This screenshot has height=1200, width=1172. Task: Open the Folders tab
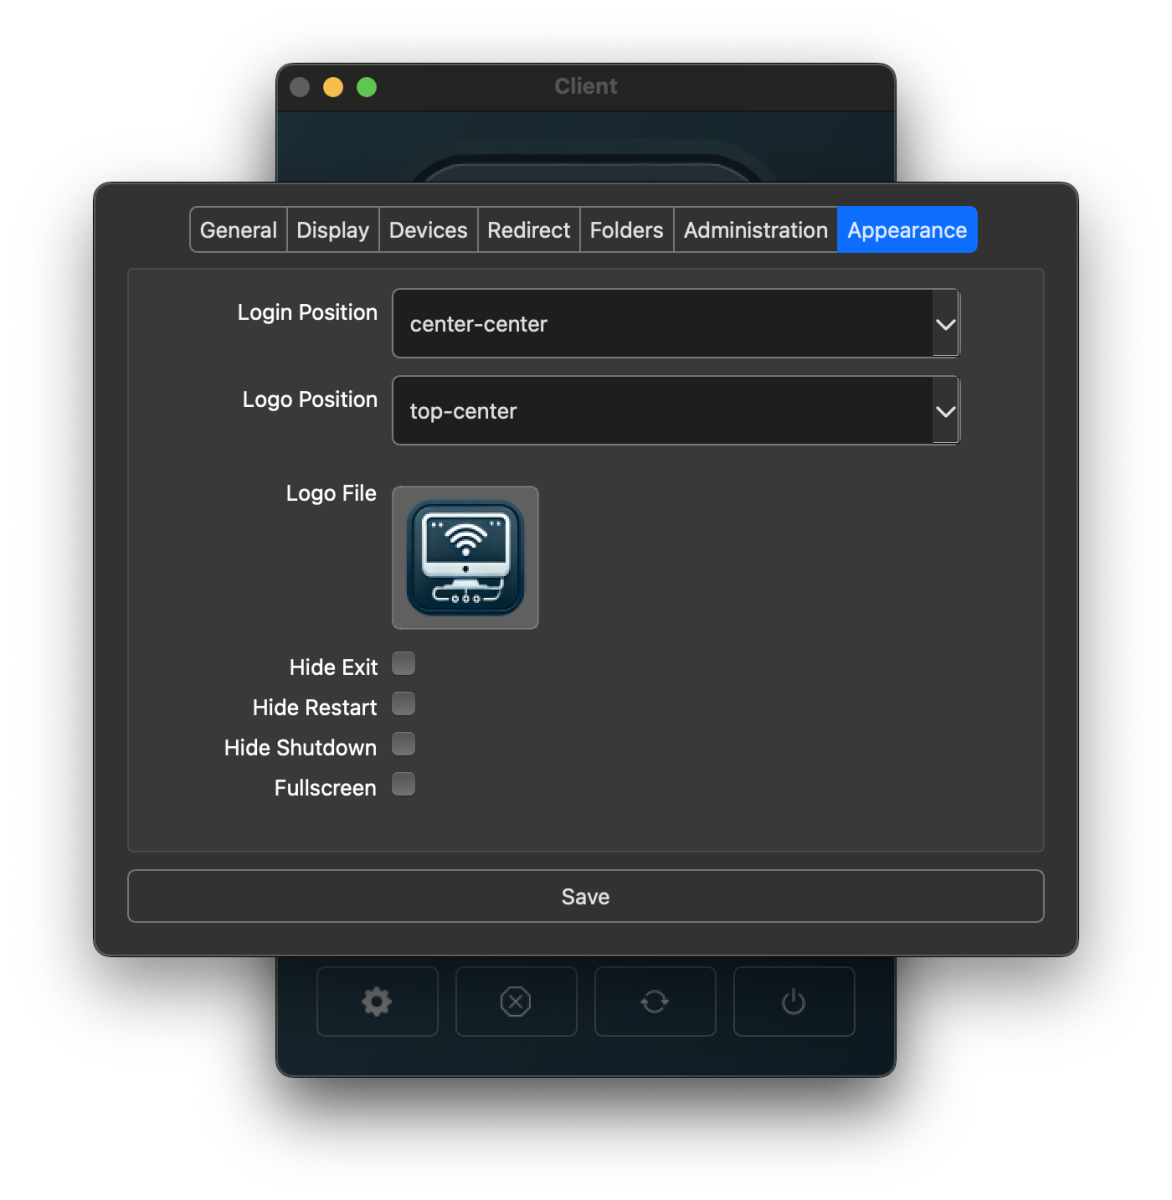click(627, 230)
